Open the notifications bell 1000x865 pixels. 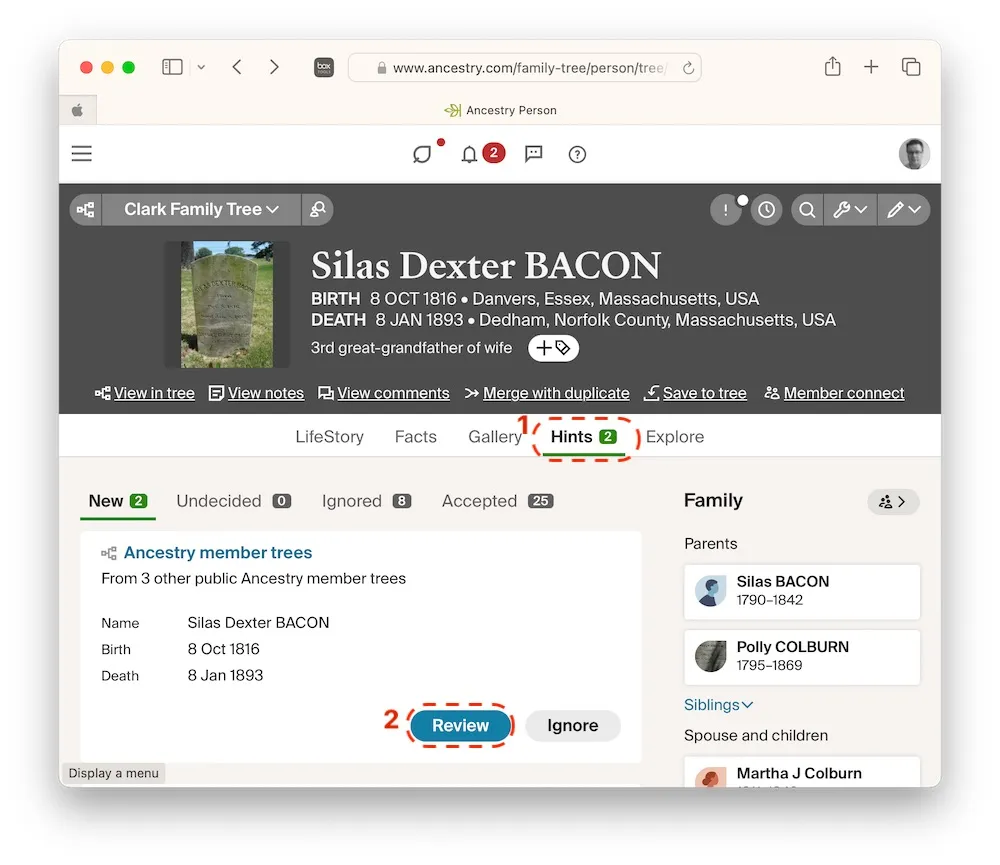pyautogui.click(x=469, y=154)
